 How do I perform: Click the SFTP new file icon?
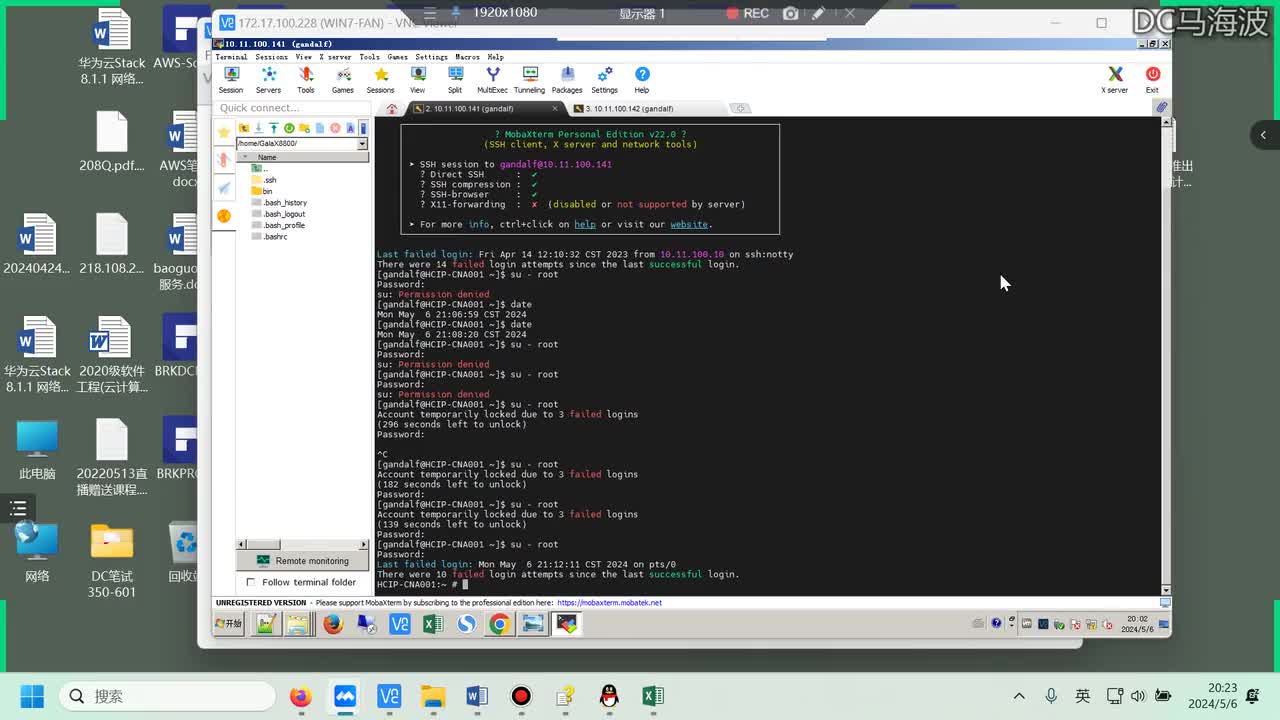(x=320, y=128)
